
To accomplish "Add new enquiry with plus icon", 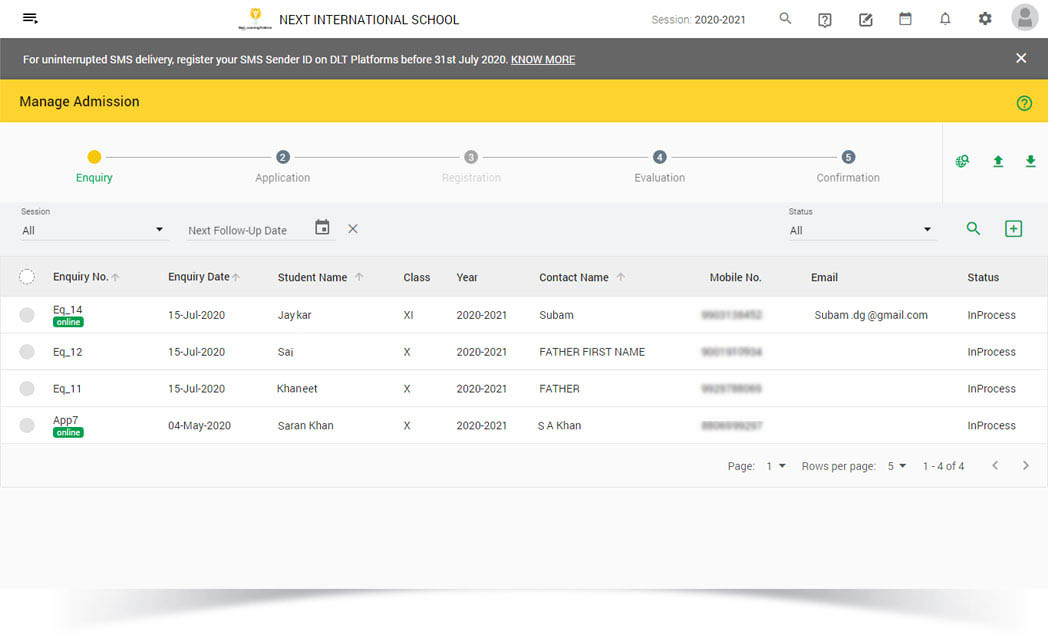I will tap(1013, 229).
